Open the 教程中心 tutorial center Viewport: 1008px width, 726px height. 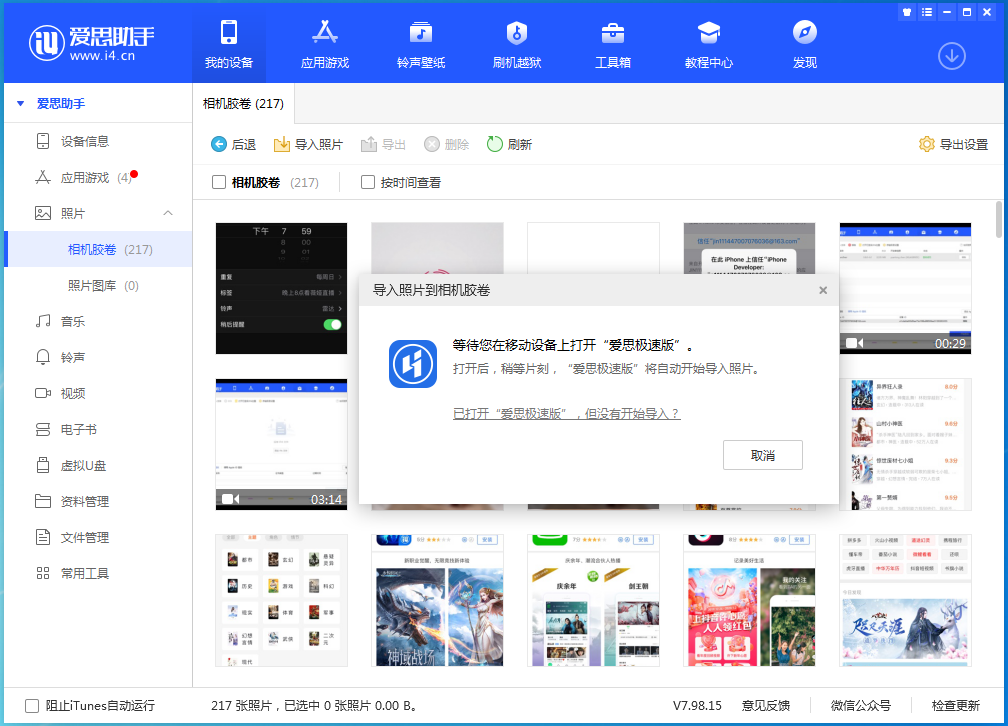709,43
